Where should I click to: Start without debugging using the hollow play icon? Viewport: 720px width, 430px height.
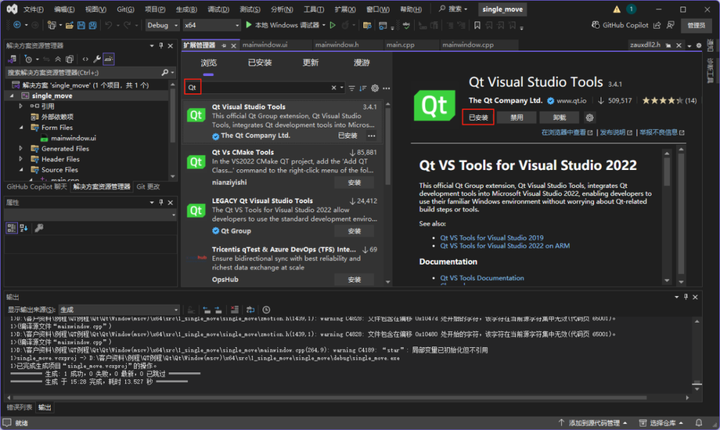point(333,25)
